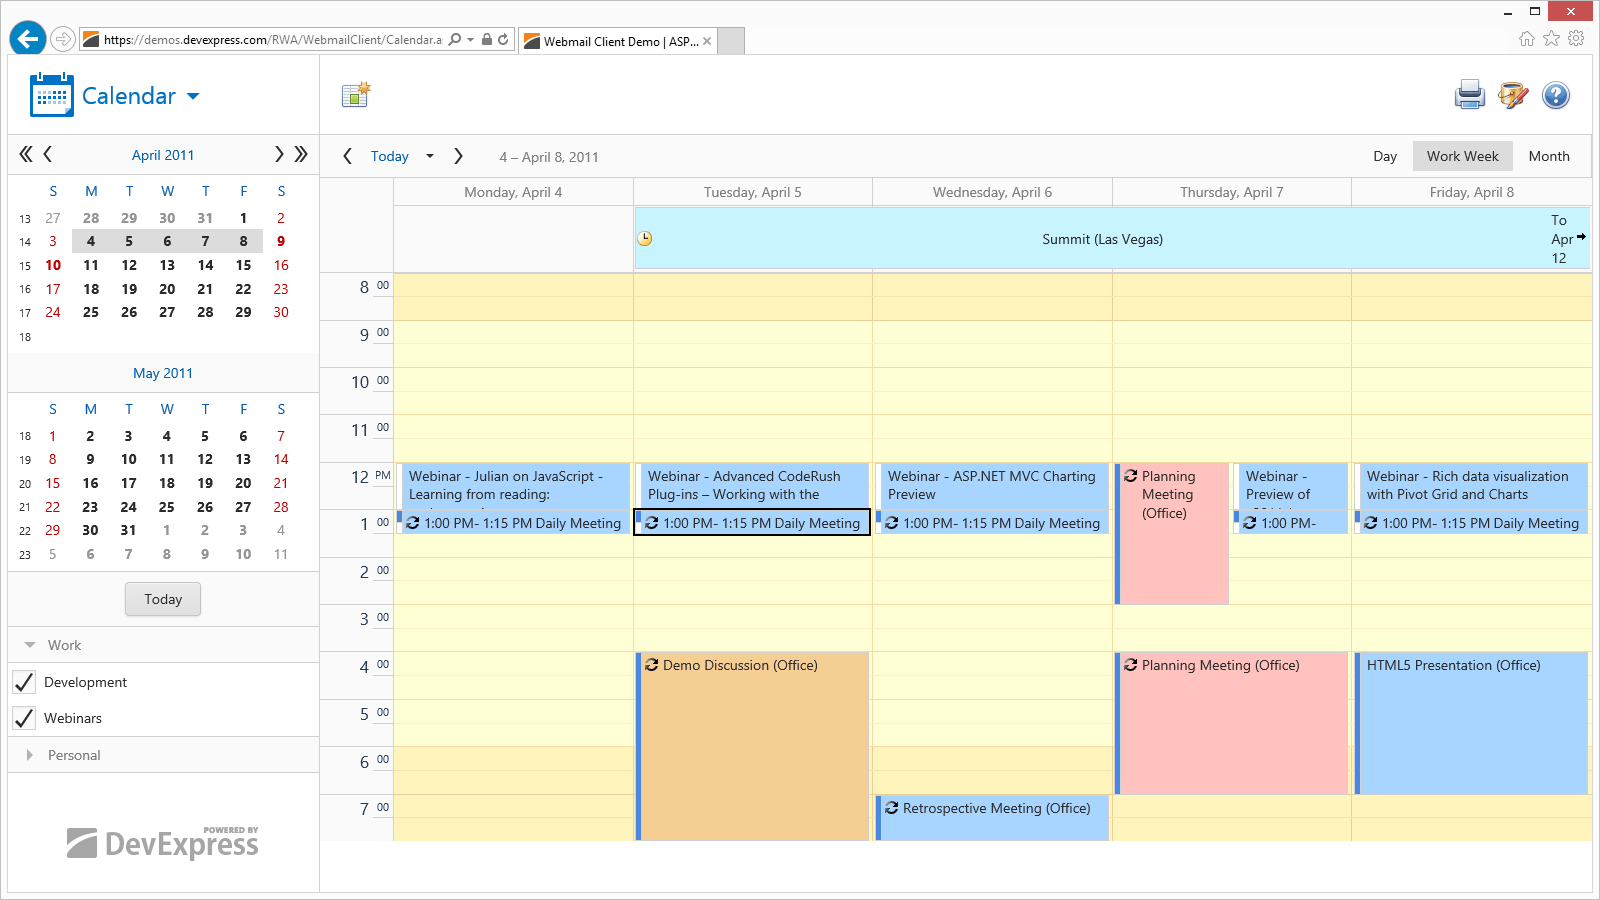Click the Calendar module icon
The width and height of the screenshot is (1600, 900).
tap(52, 95)
